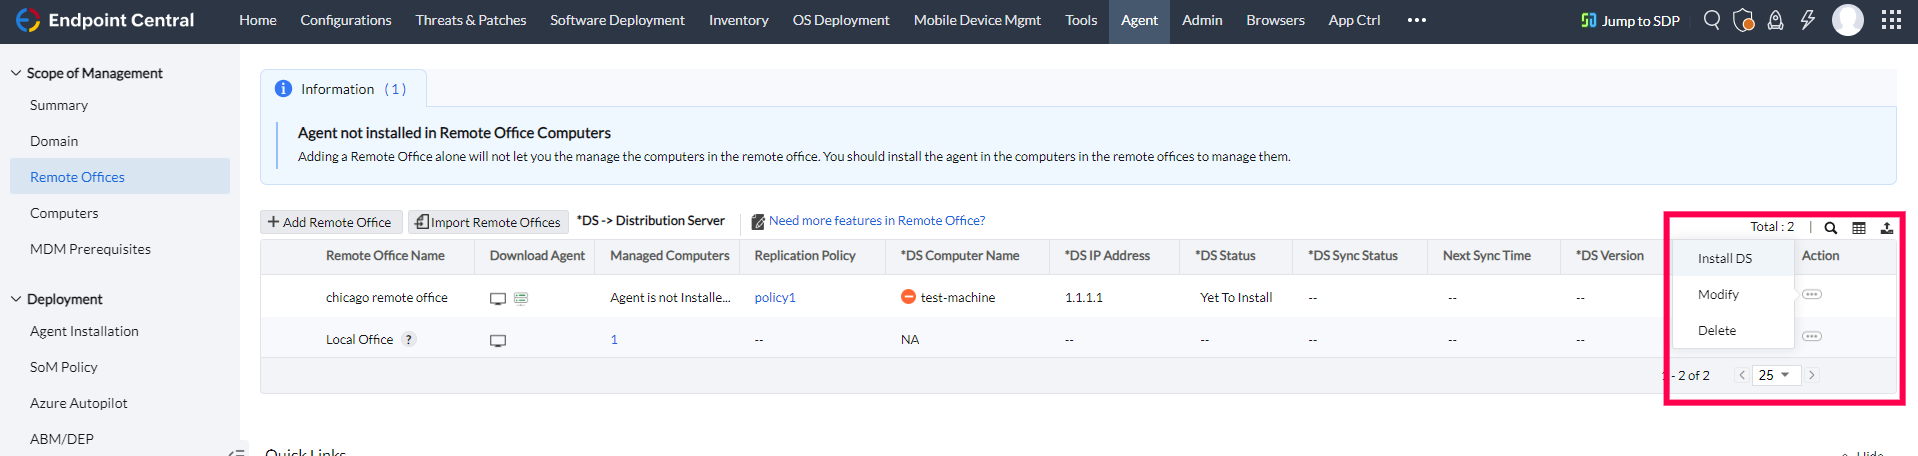Image resolution: width=1918 pixels, height=456 pixels.
Task: Collapse the Scope of Management section
Action: point(16,73)
